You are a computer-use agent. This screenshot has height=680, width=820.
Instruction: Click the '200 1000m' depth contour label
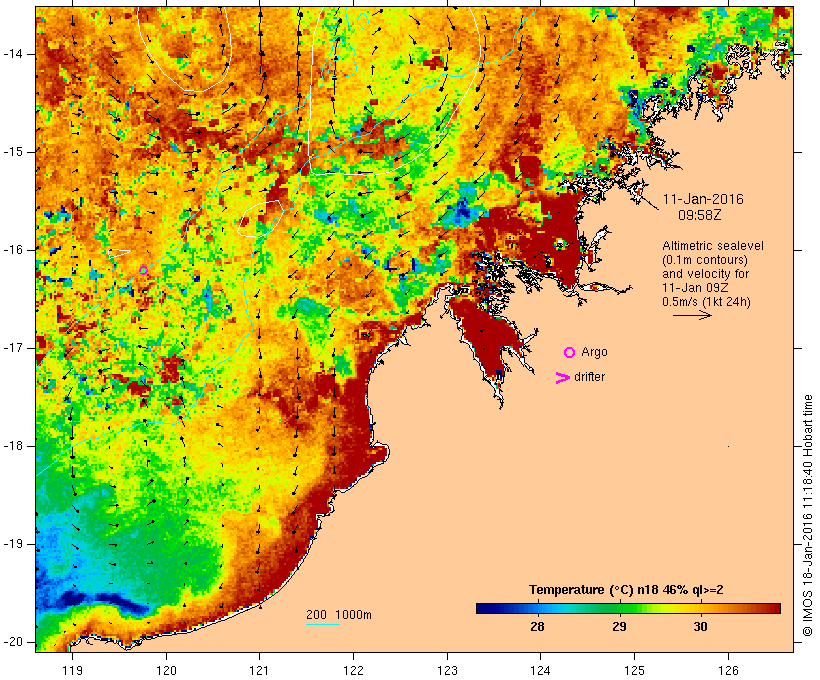[x=339, y=615]
